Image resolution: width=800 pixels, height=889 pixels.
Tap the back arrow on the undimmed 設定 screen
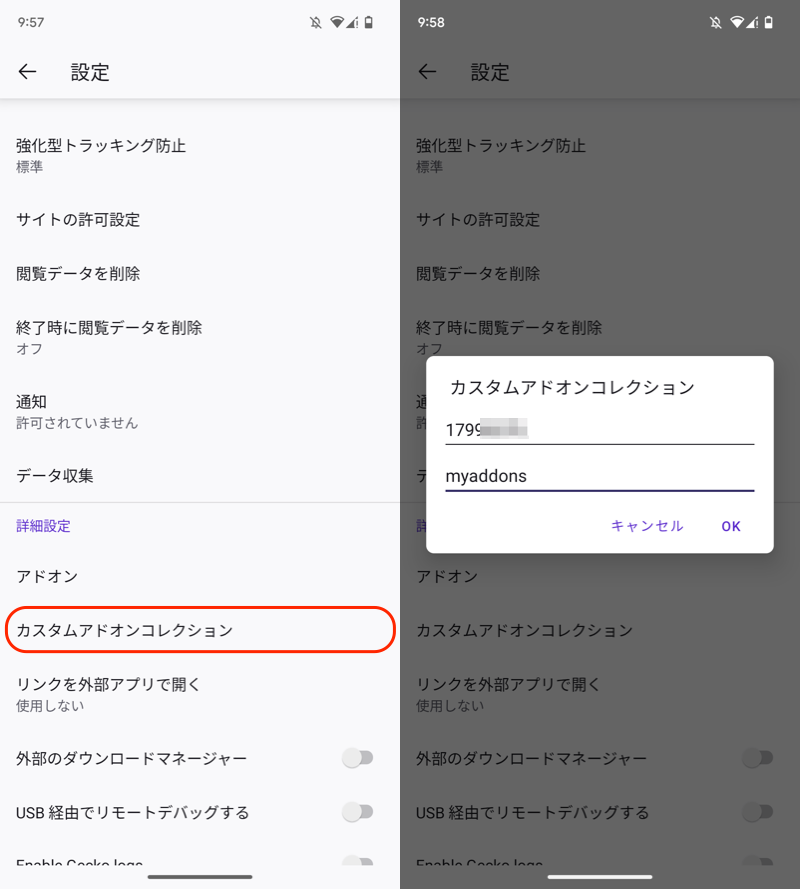click(27, 72)
